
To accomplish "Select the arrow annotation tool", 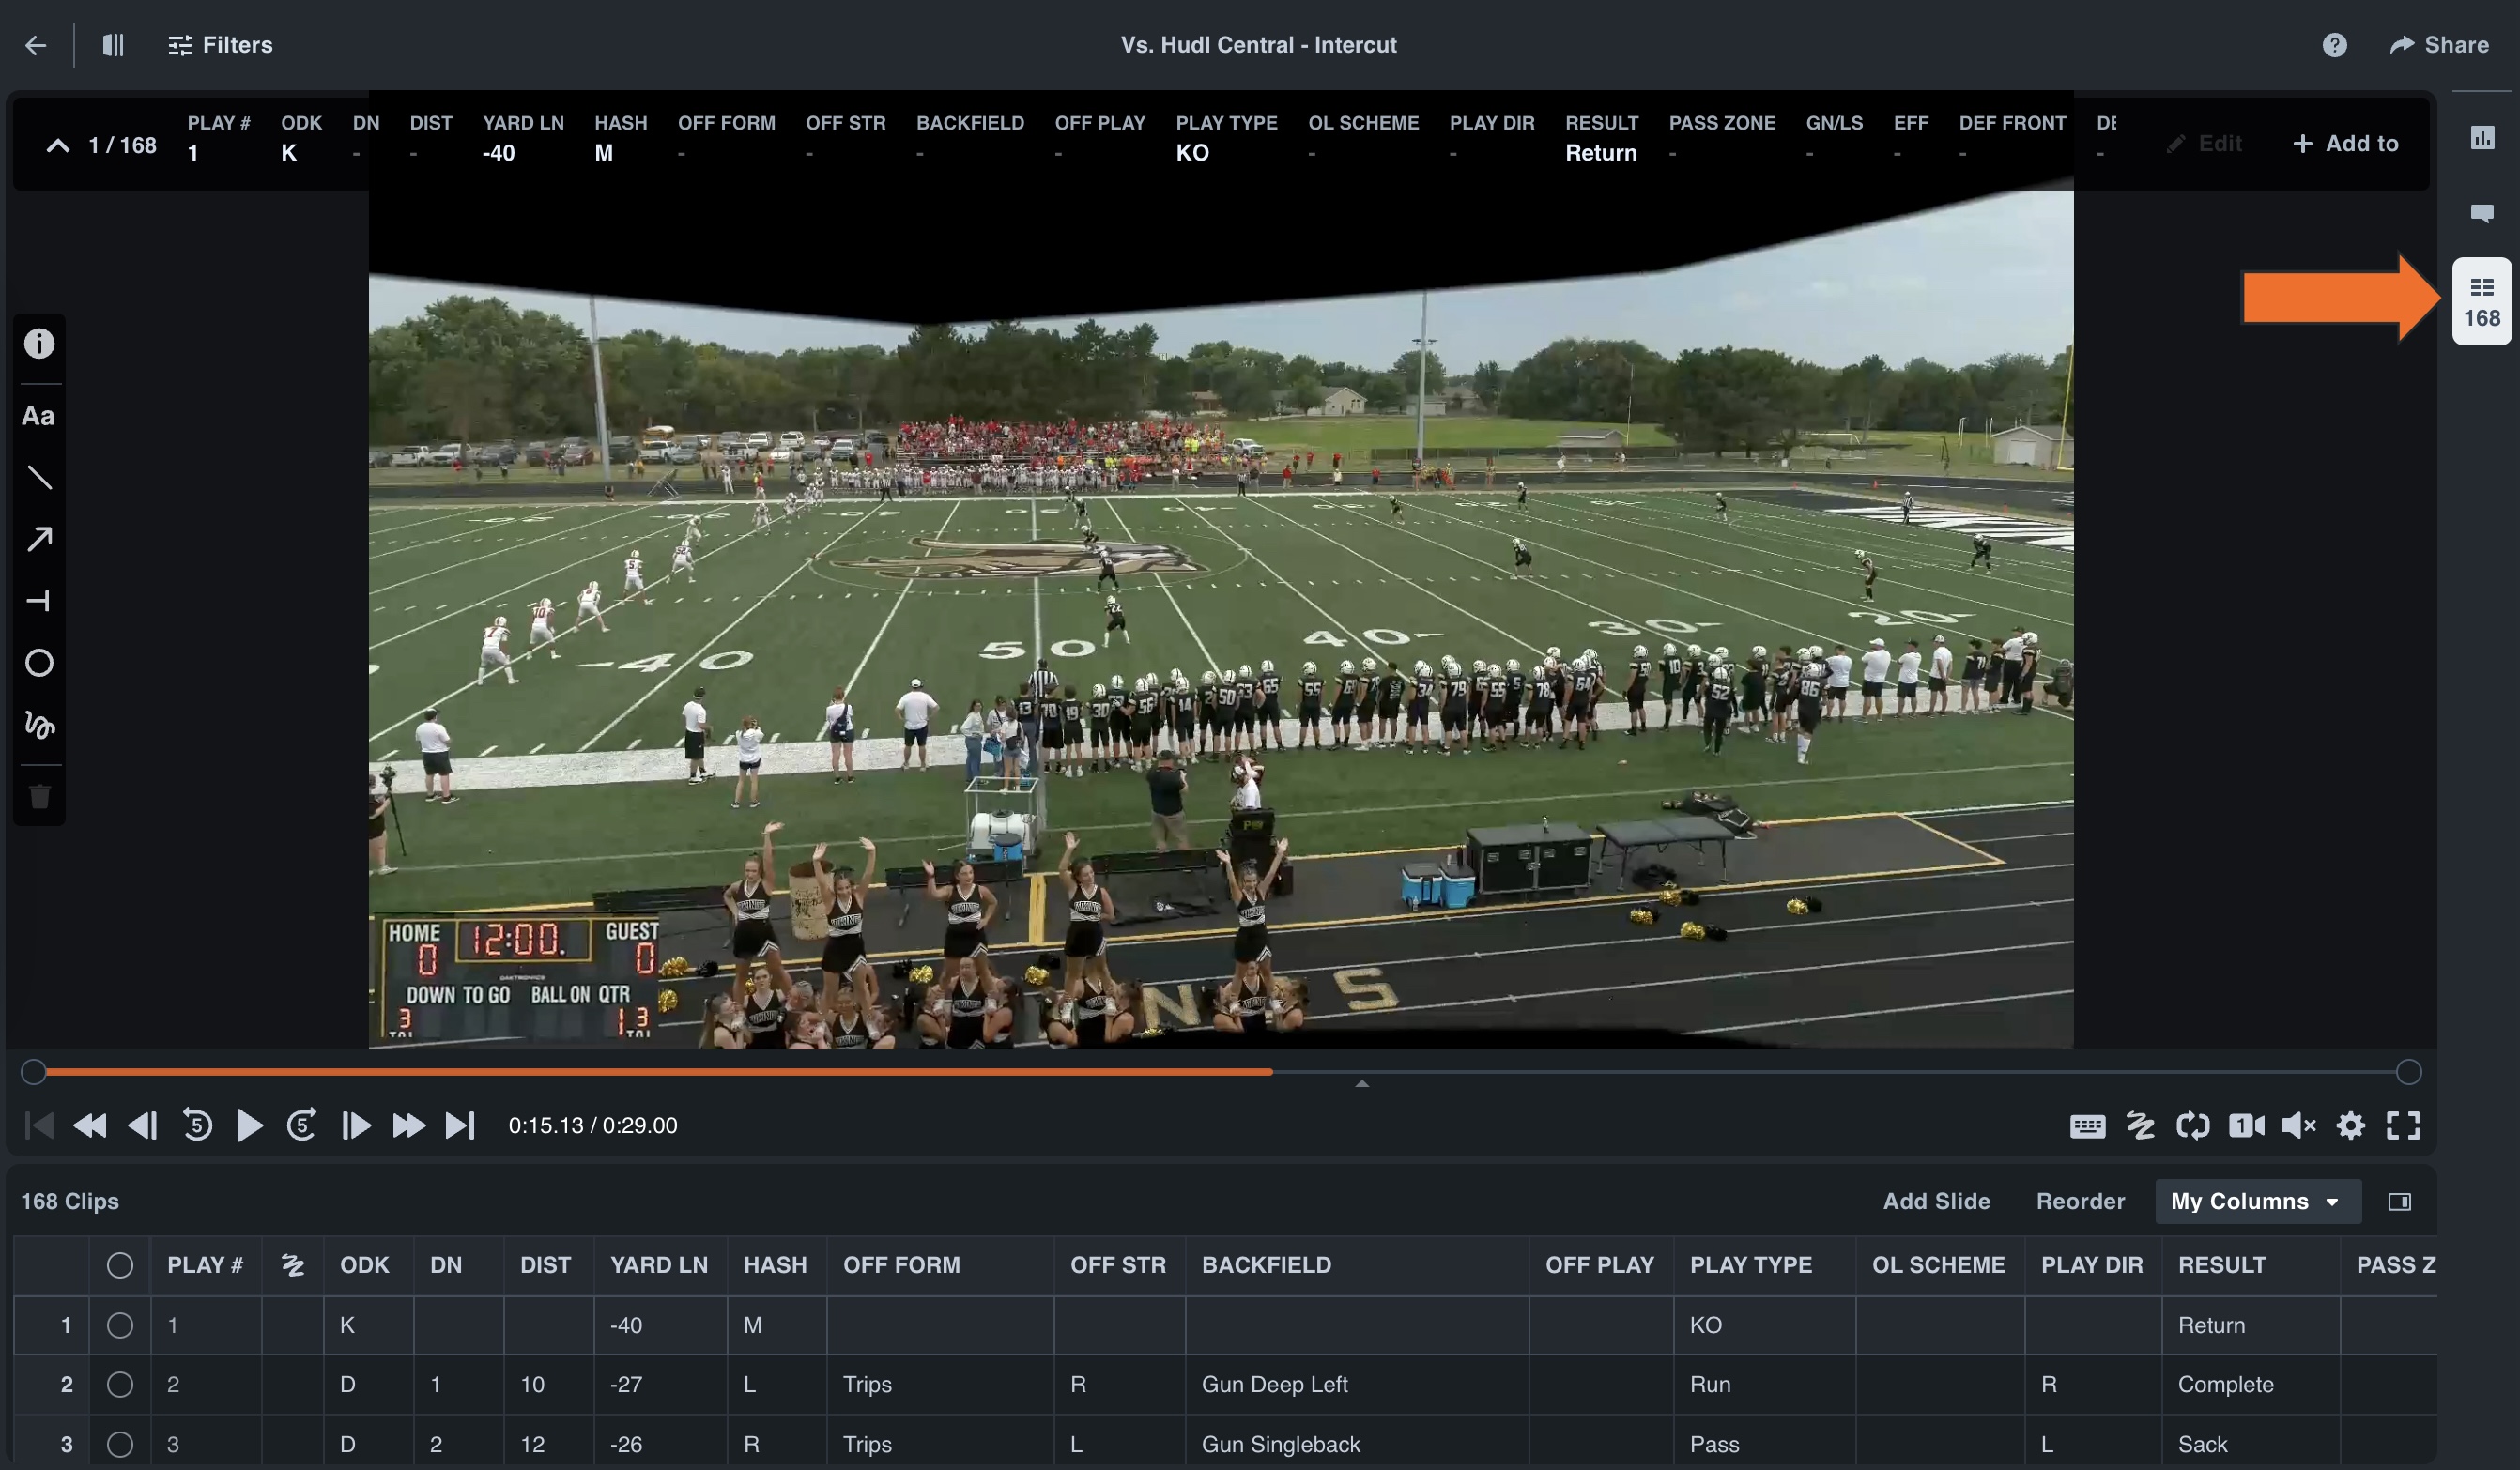I will tap(39, 539).
